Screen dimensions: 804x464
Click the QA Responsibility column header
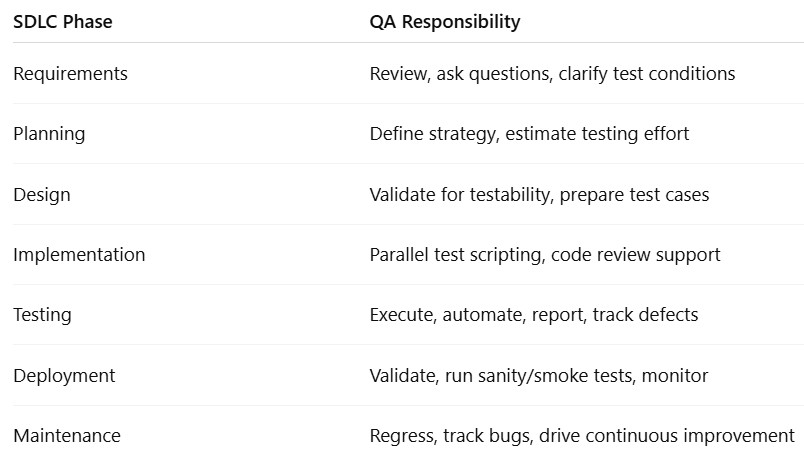pos(445,22)
